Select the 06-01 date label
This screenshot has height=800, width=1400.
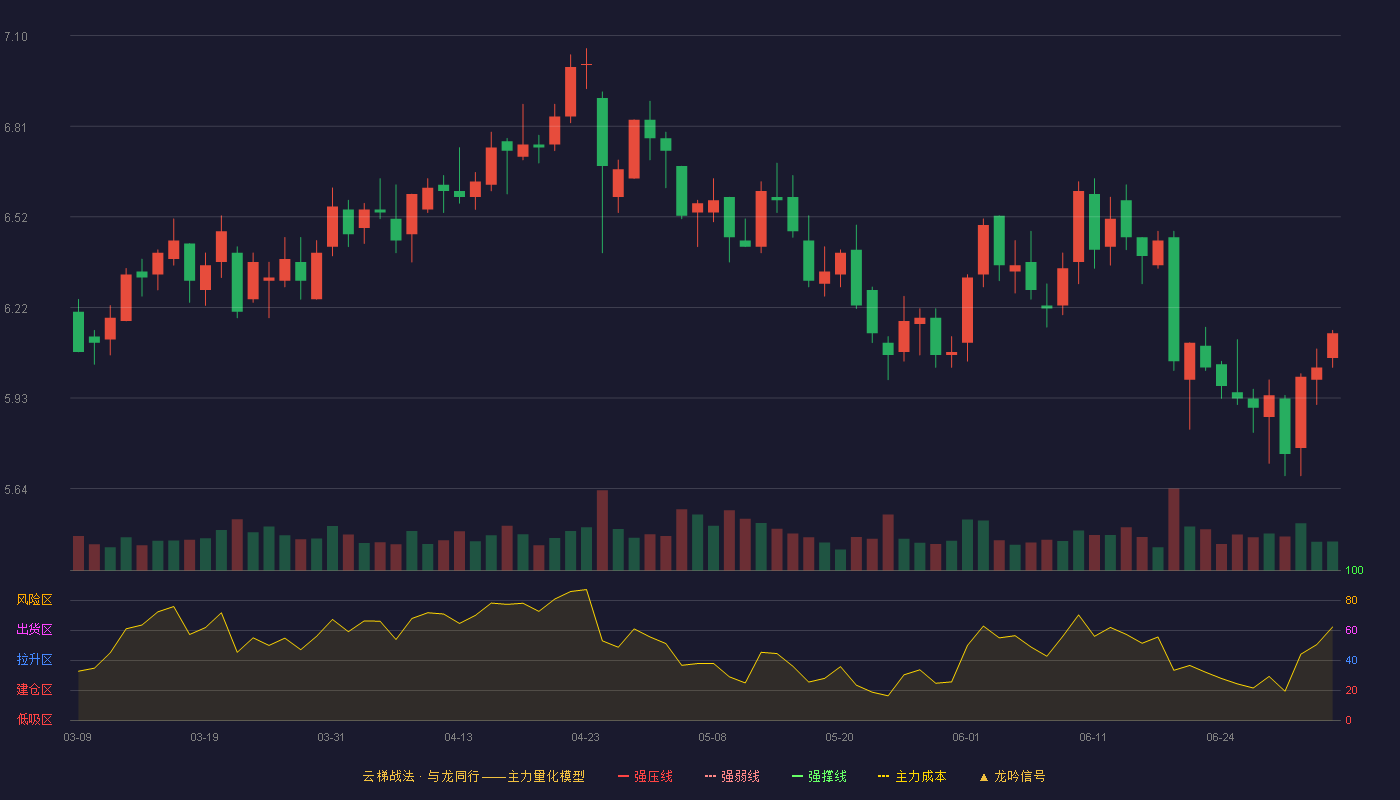coord(967,737)
